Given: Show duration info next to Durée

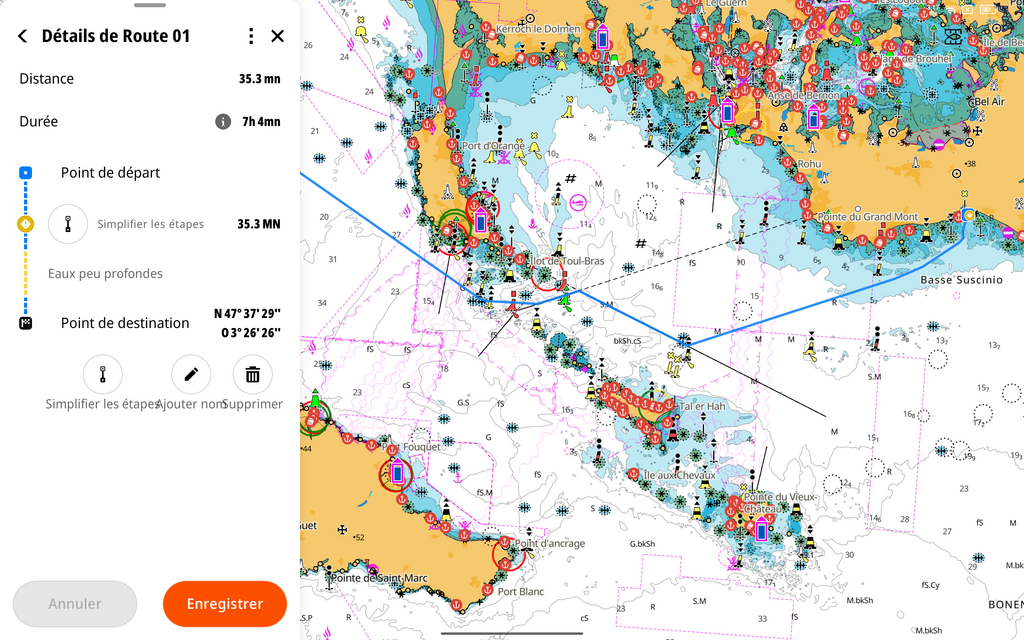Looking at the screenshot, I should [223, 122].
